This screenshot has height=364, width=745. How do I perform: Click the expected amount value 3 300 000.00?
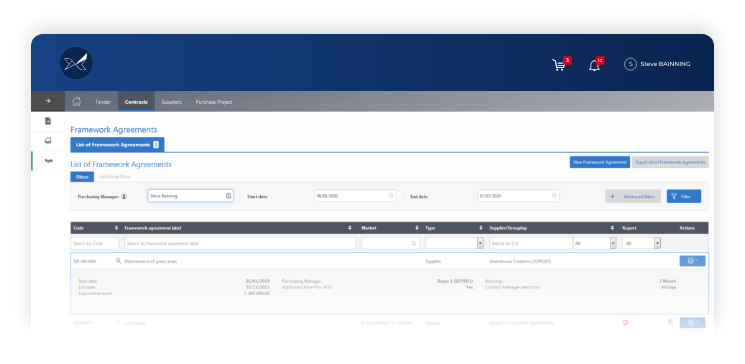257,294
